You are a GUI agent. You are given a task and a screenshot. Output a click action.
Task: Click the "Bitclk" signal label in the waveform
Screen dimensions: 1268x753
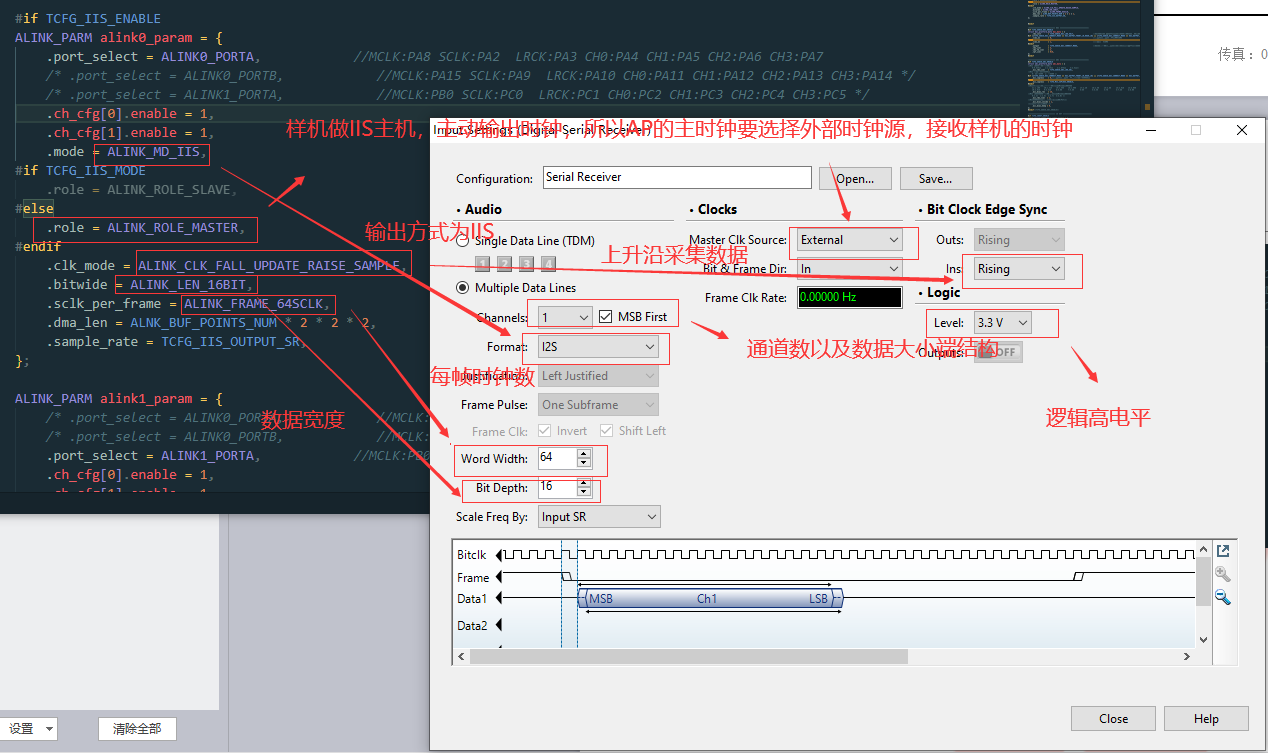click(x=472, y=555)
